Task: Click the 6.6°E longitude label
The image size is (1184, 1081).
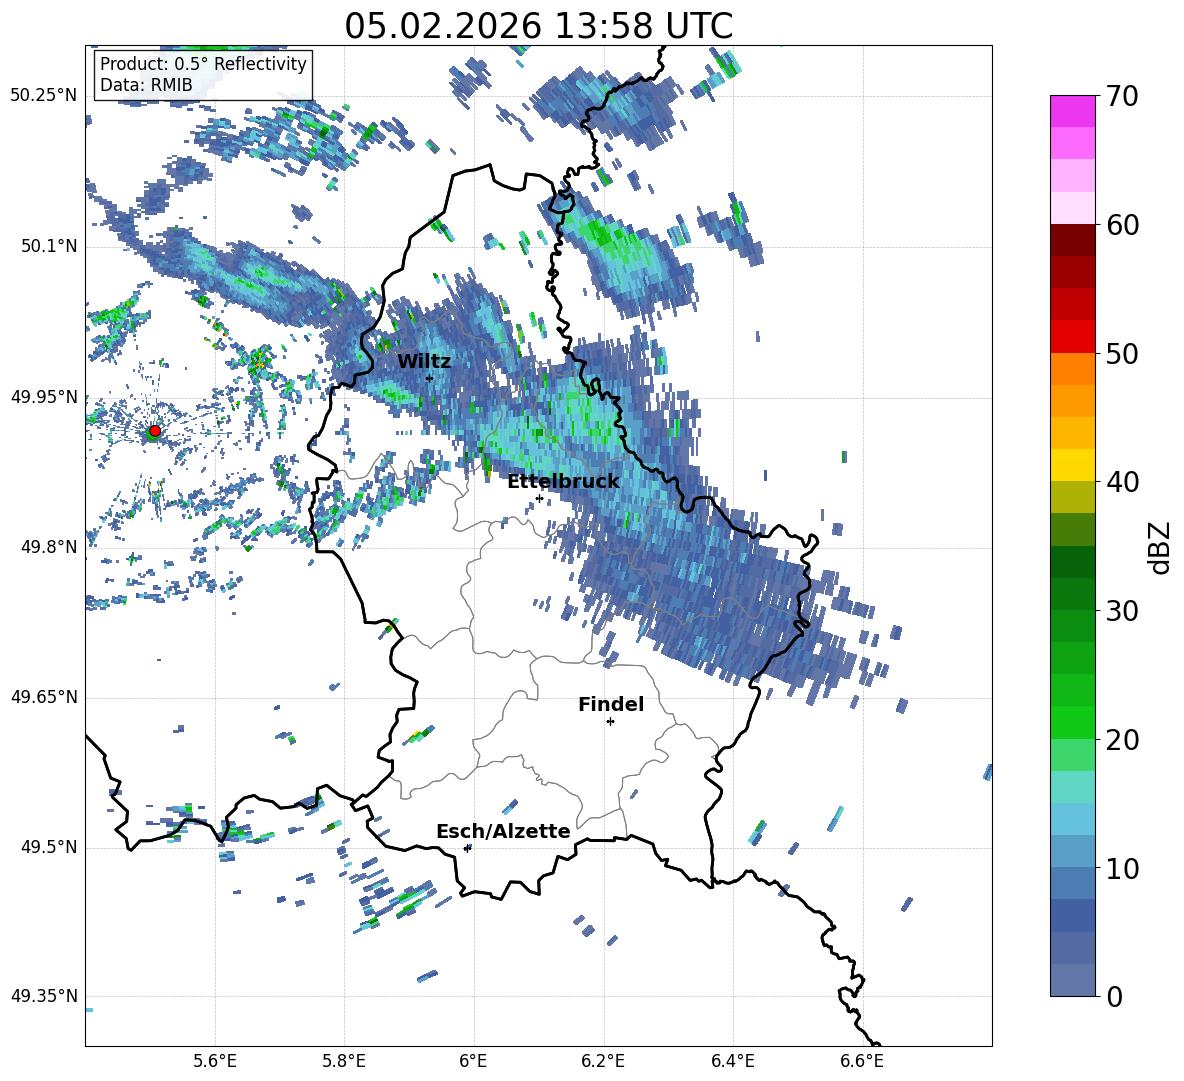Action: pyautogui.click(x=862, y=1061)
